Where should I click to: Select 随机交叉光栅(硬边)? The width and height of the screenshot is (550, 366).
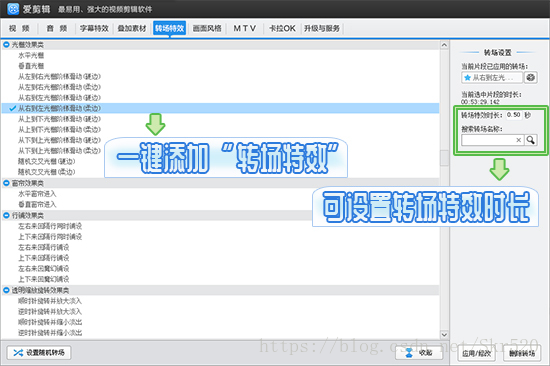click(47, 161)
